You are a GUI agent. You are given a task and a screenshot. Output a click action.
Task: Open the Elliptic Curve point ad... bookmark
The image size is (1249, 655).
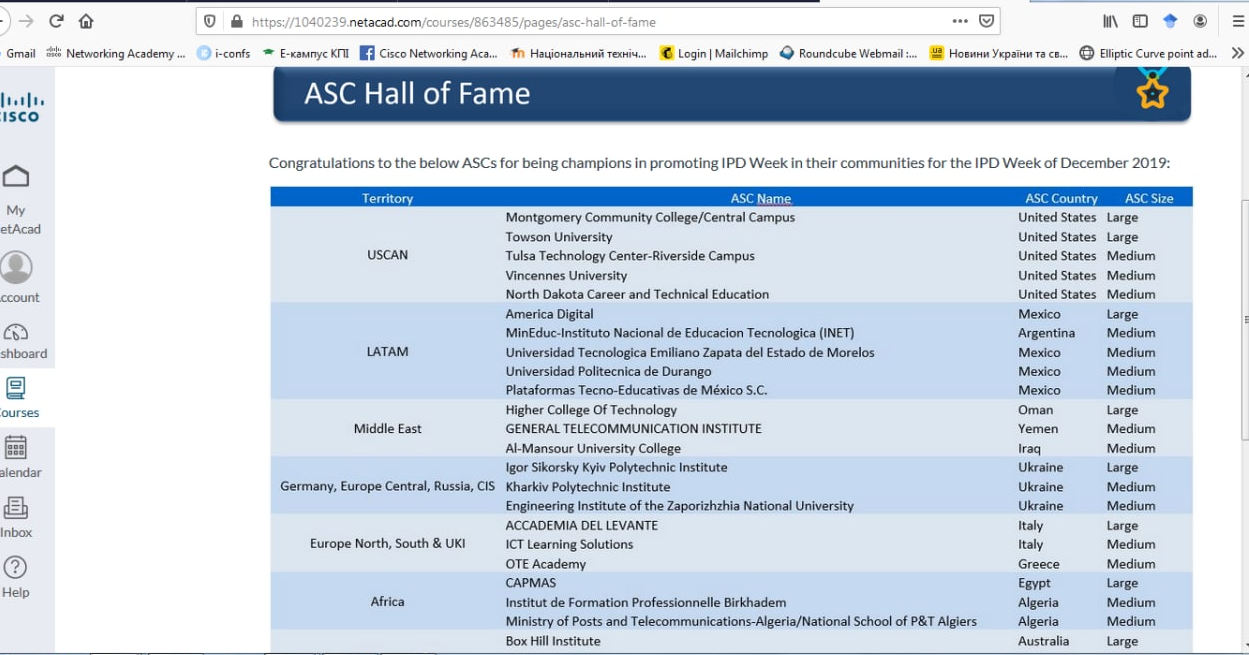(x=1149, y=54)
